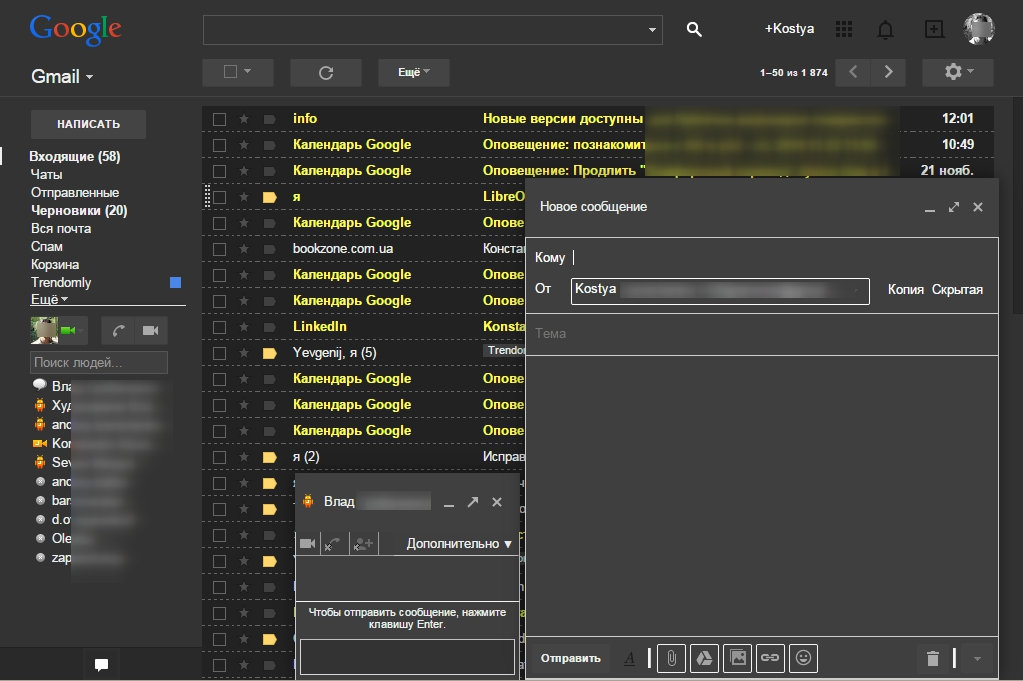Click the Отправить button to send
This screenshot has height=681, width=1023.
570,658
